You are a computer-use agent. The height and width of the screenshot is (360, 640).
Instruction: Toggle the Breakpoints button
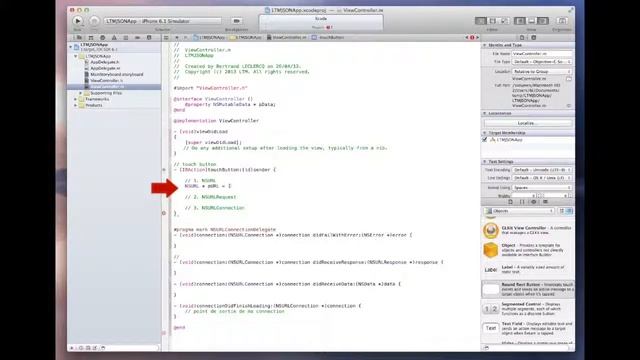pos(236,21)
